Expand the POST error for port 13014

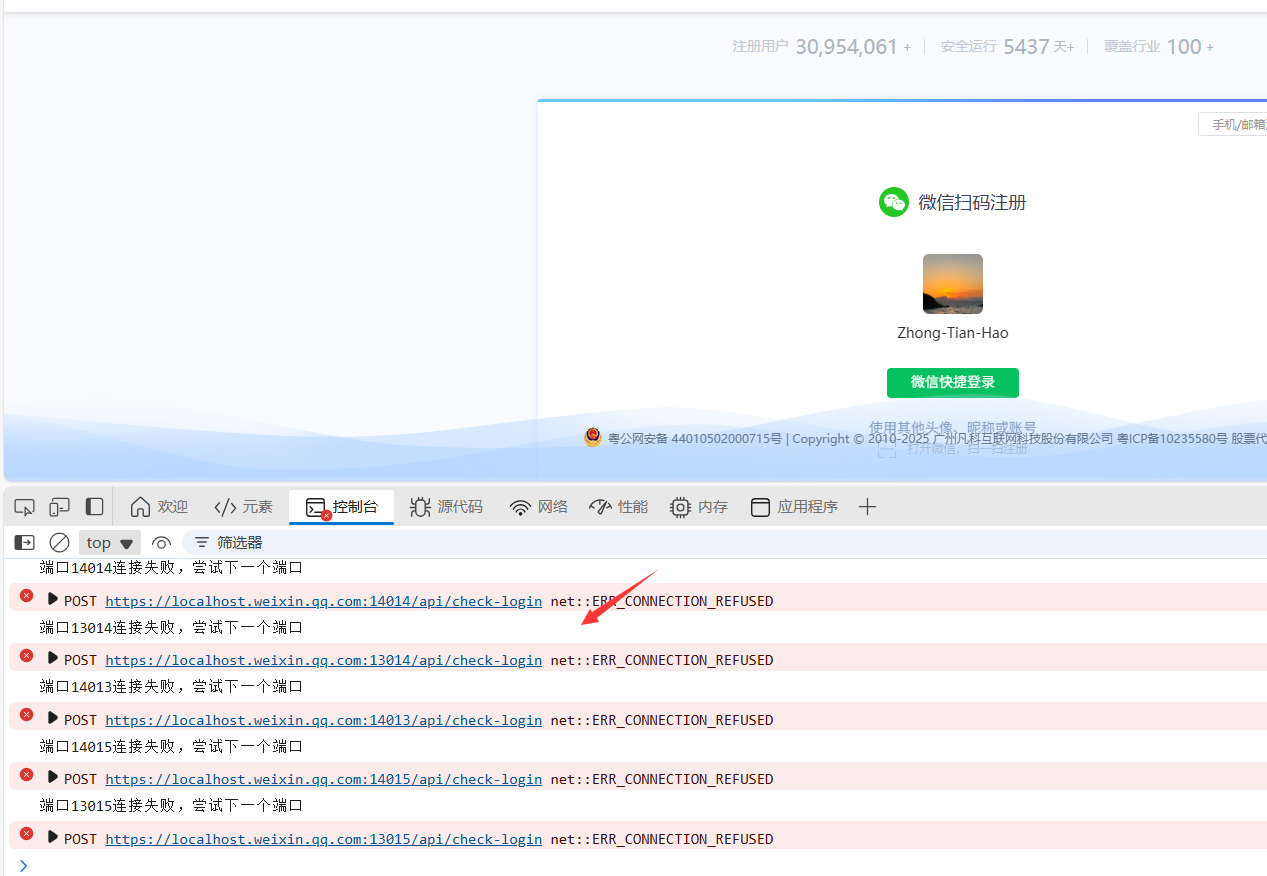pyautogui.click(x=53, y=657)
